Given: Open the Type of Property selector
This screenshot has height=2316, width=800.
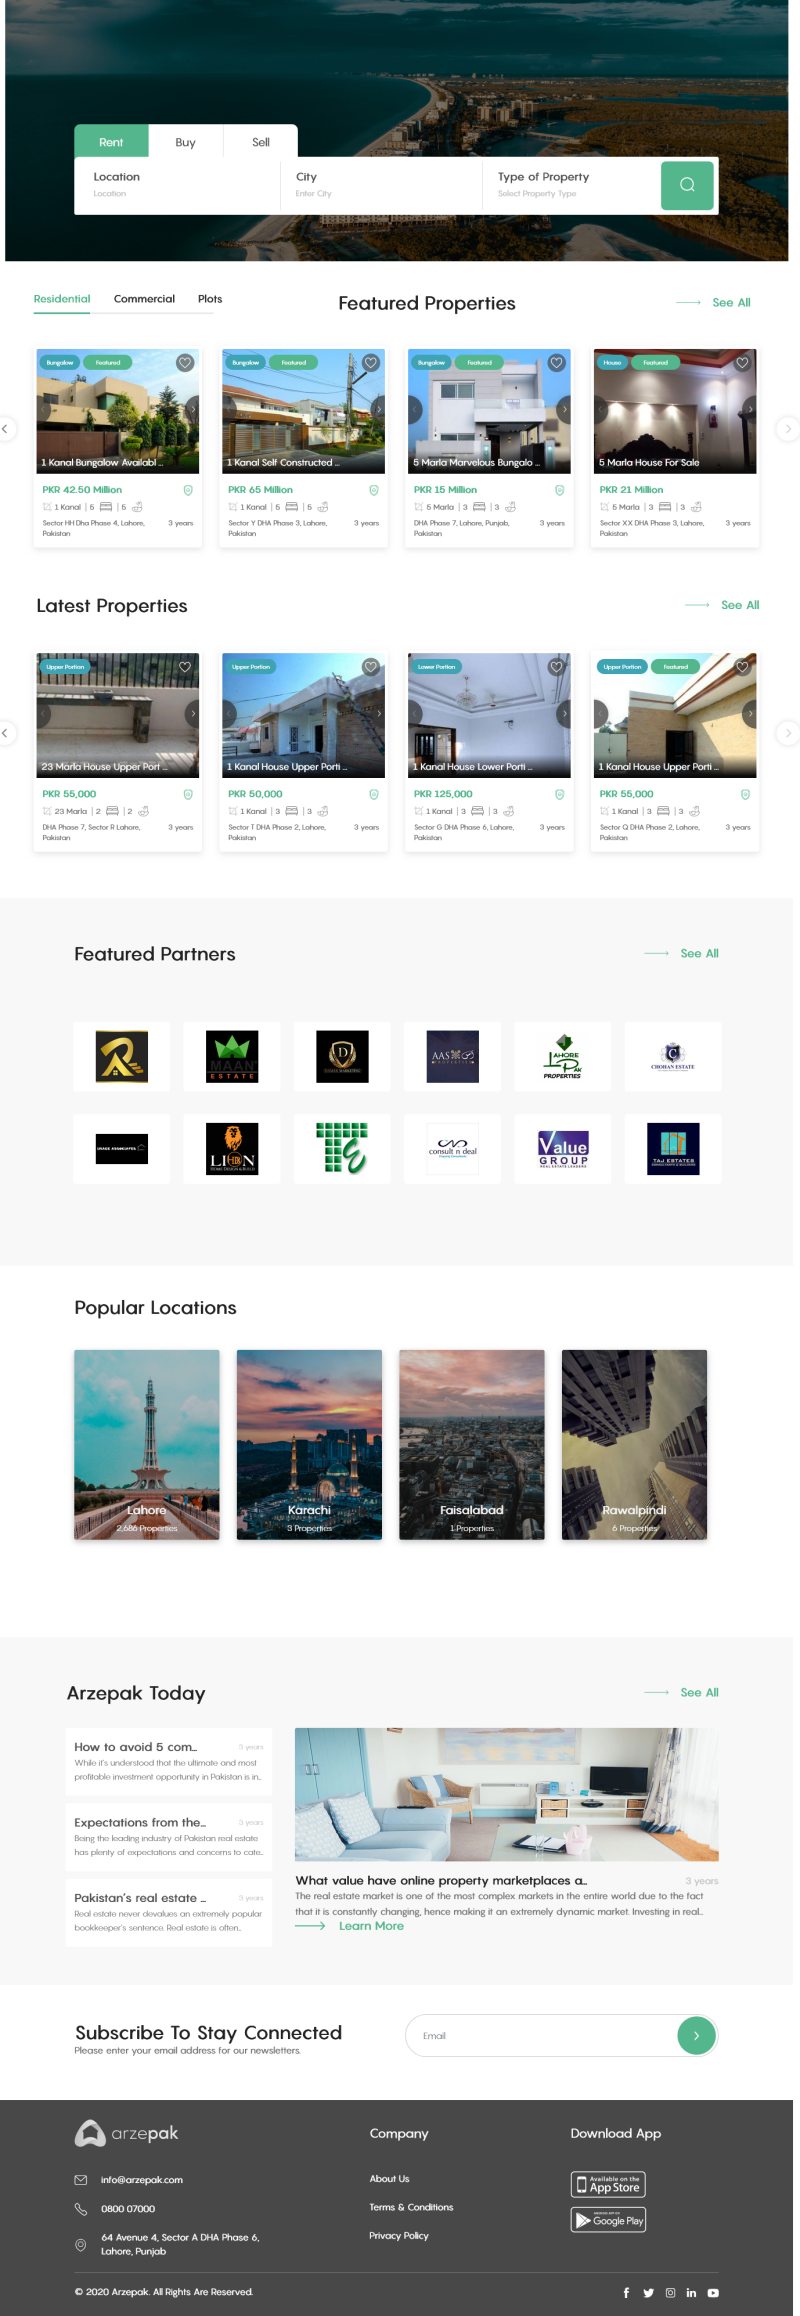Looking at the screenshot, I should (x=571, y=185).
